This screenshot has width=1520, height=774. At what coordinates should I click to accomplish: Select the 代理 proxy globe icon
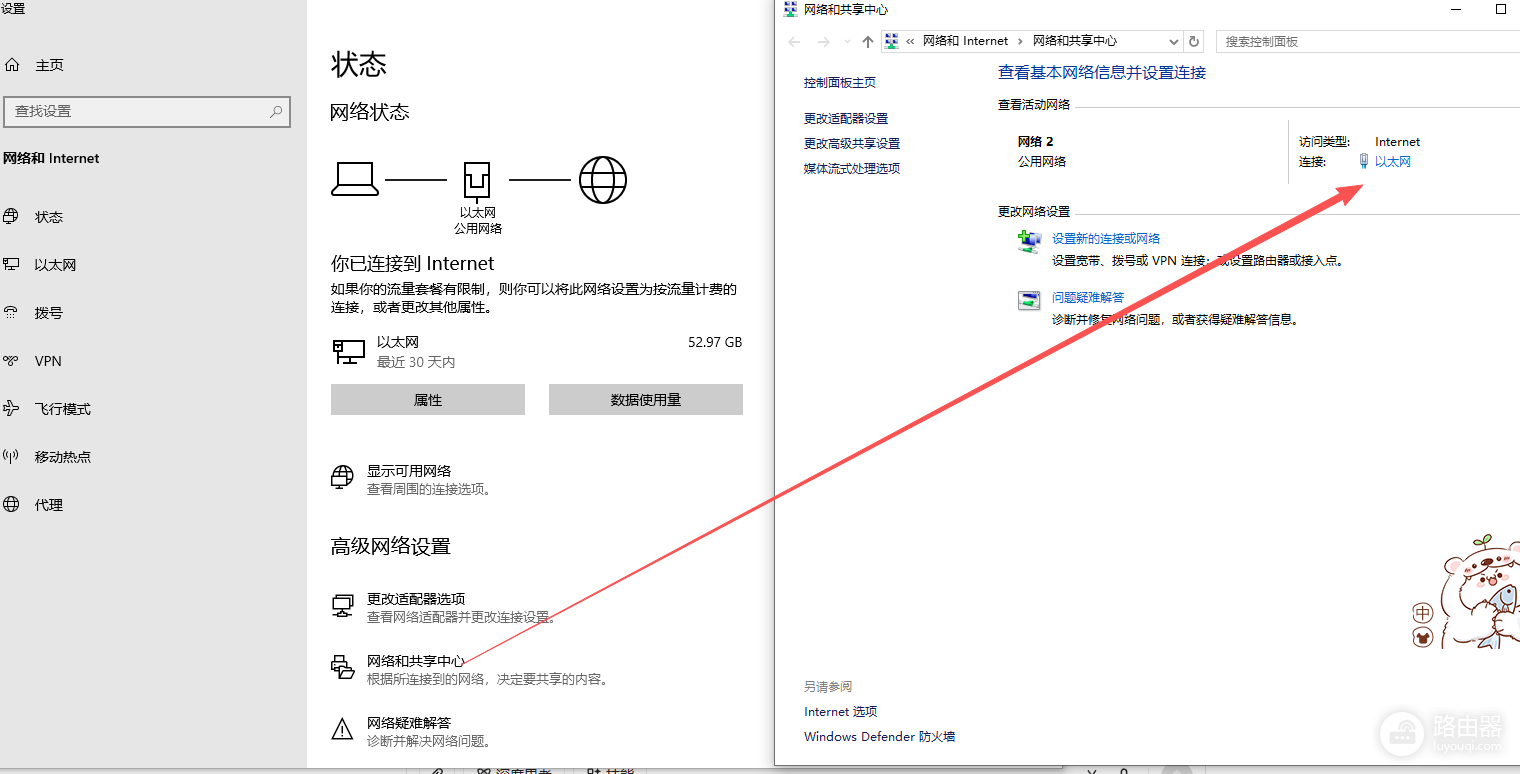(x=12, y=505)
